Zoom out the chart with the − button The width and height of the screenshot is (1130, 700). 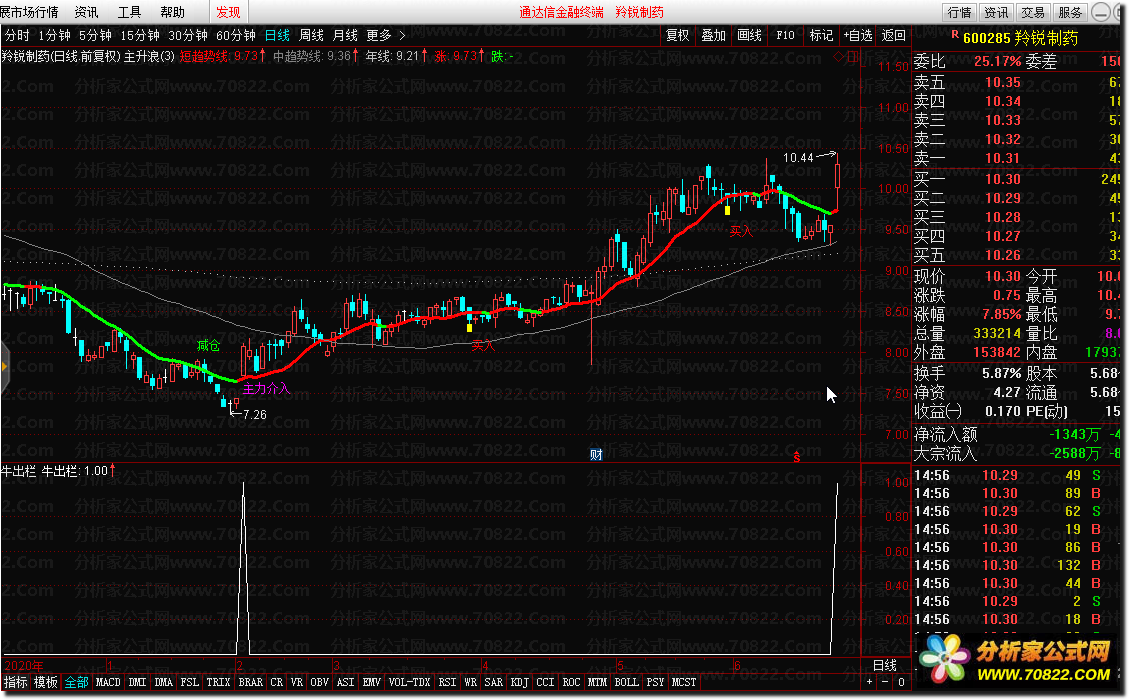[x=885, y=682]
